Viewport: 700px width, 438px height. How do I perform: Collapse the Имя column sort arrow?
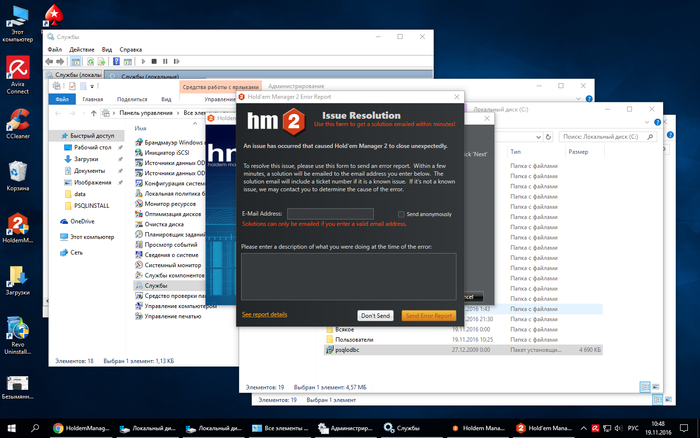pos(195,123)
